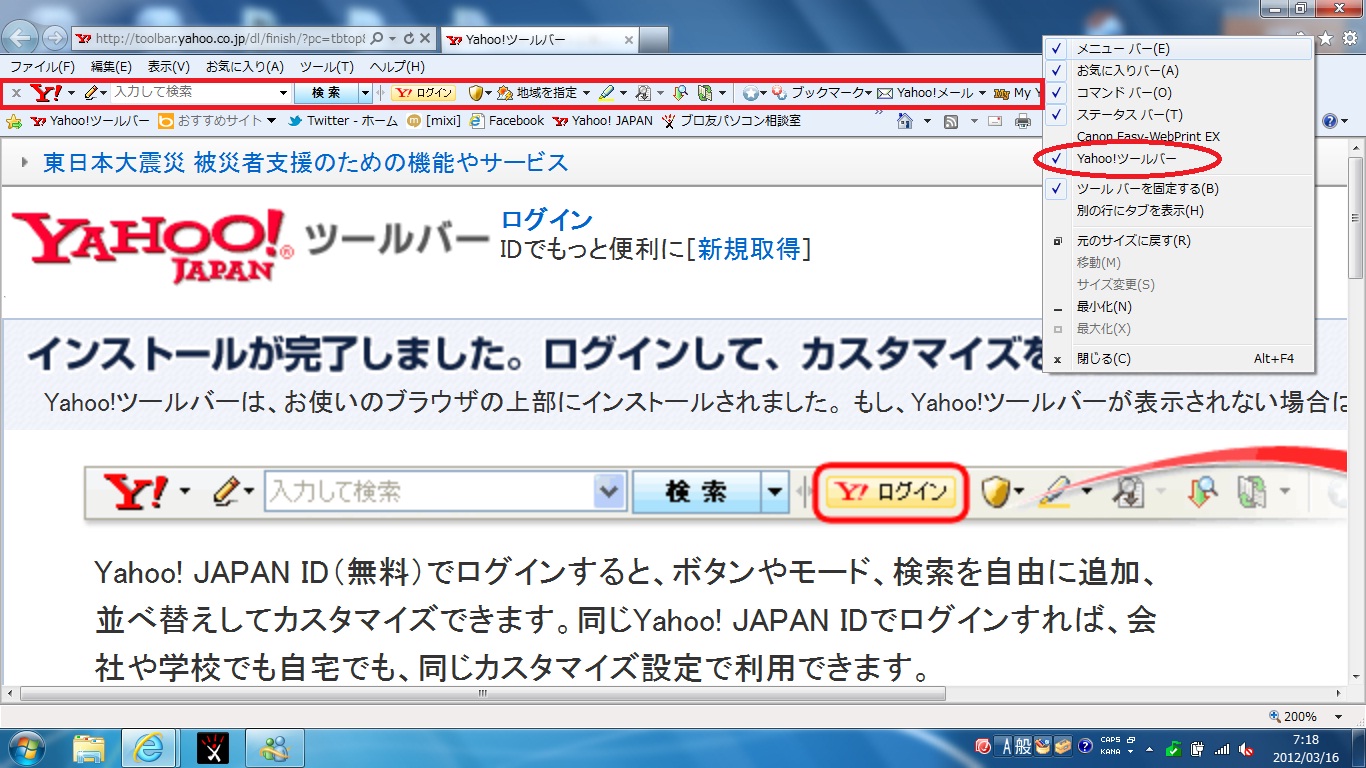The image size is (1366, 768).
Task: Open Yahoo!メール from the toolbar
Action: pos(925,93)
